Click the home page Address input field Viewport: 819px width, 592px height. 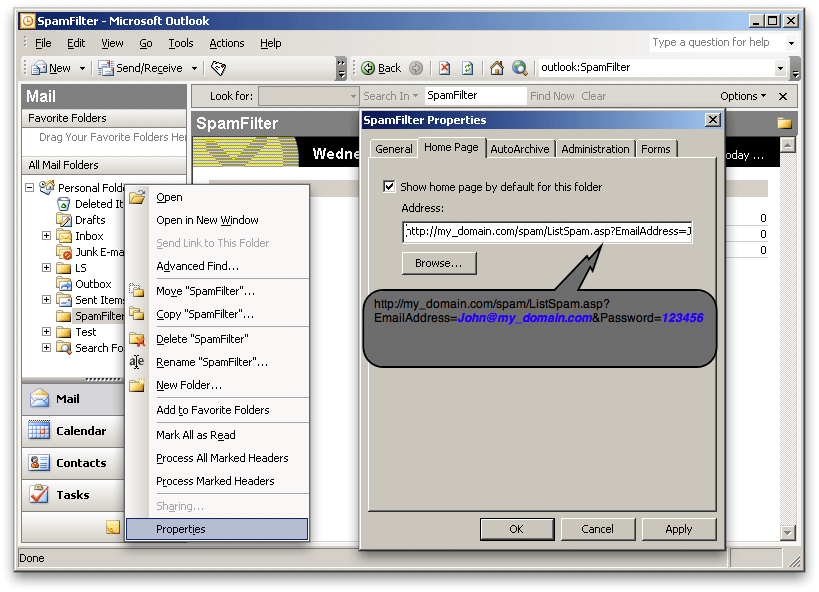point(547,232)
